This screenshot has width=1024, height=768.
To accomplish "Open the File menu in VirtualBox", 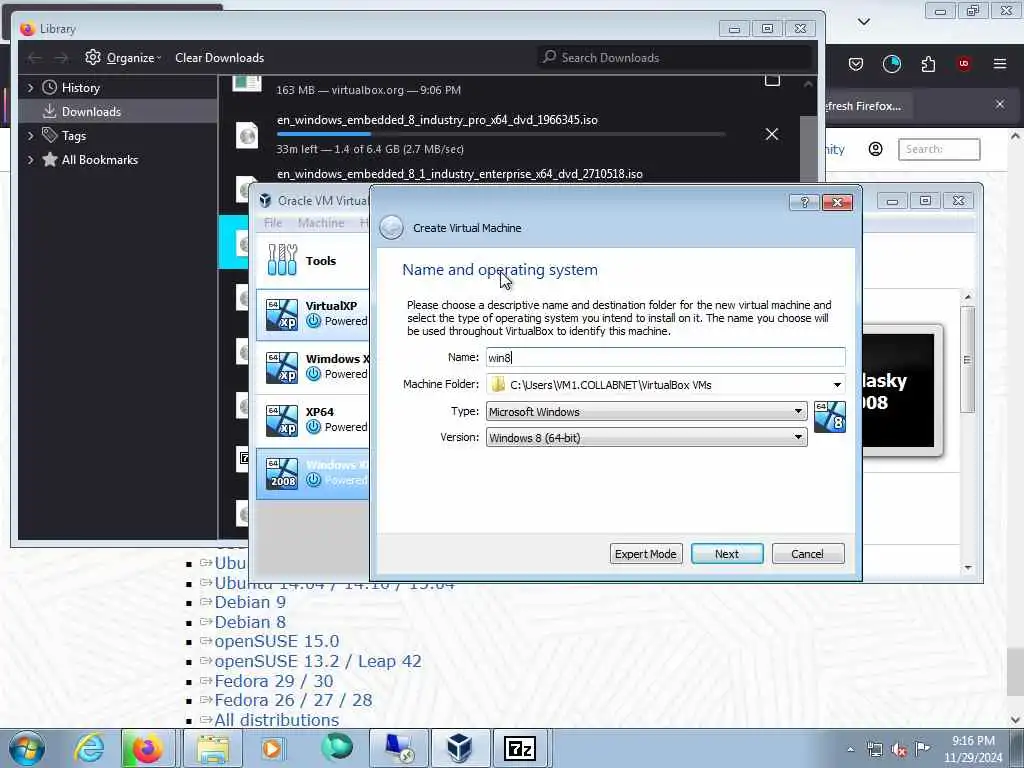I will (273, 223).
